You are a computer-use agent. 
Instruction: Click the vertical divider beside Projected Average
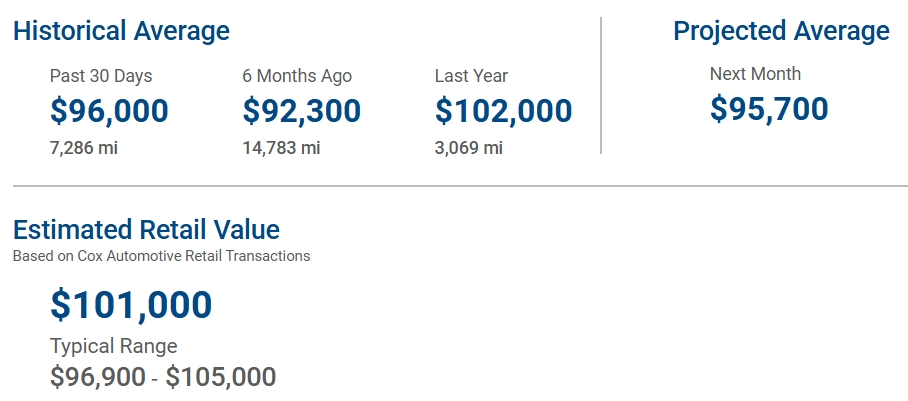(601, 85)
